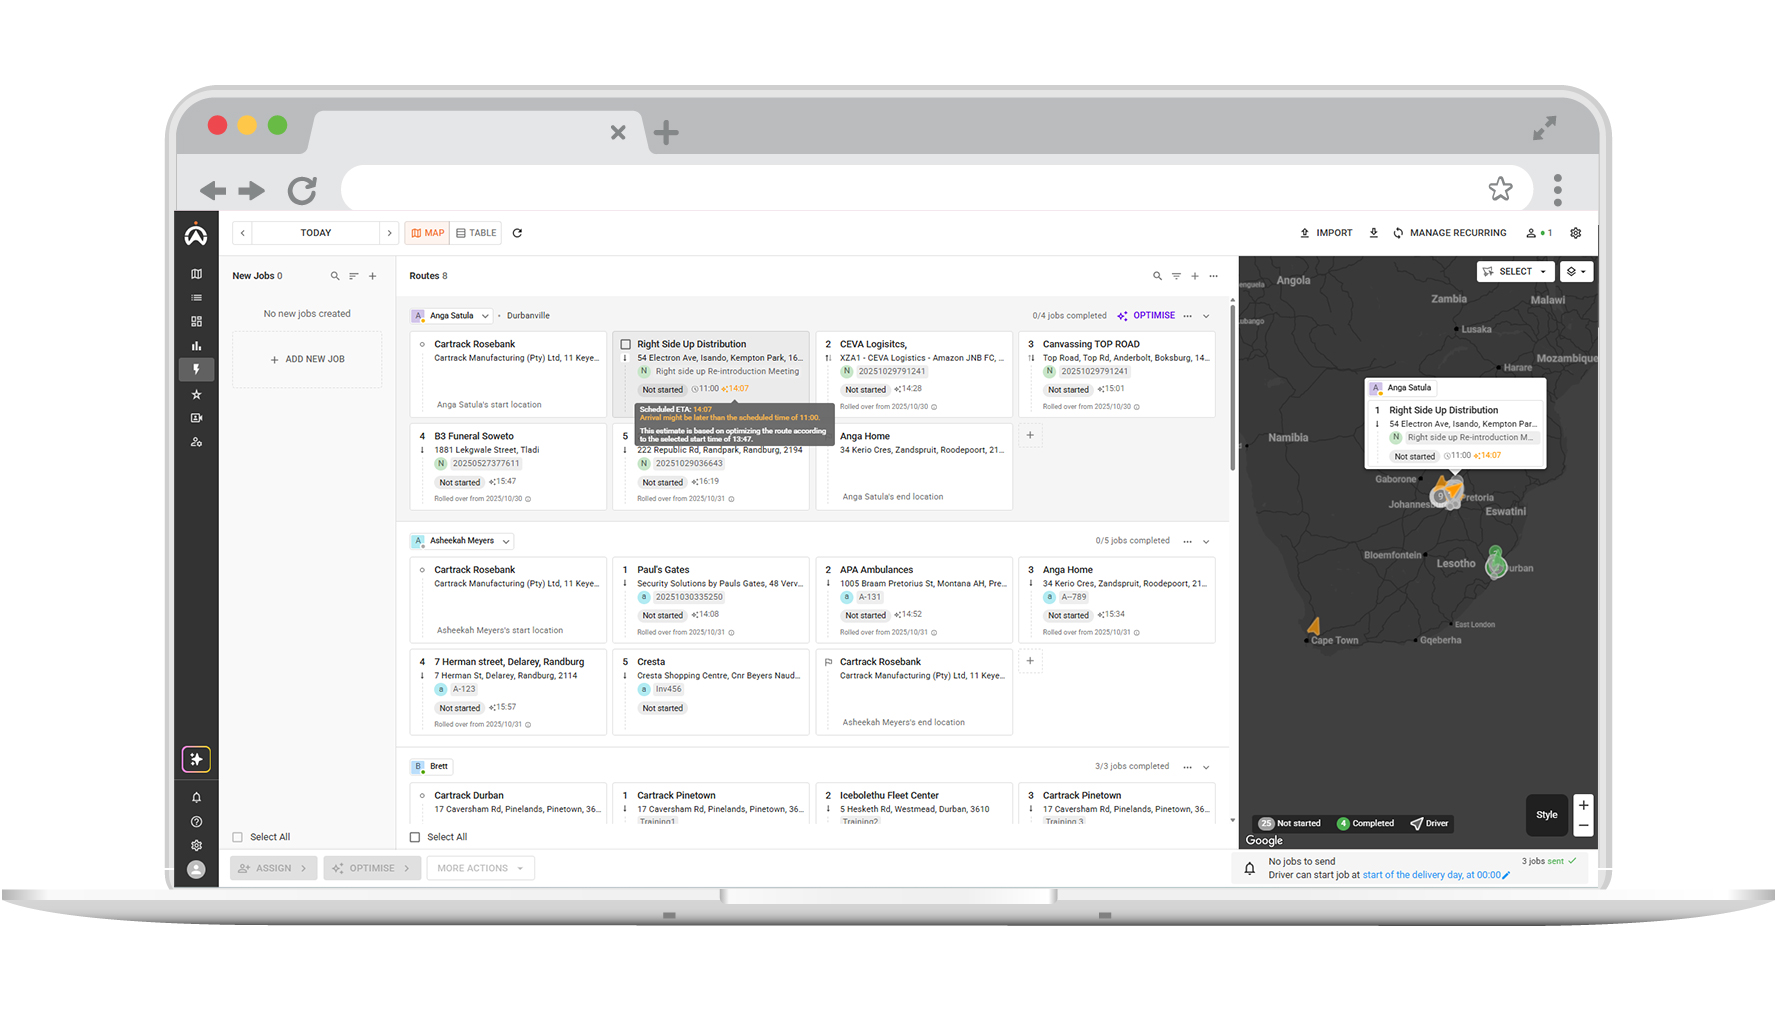Image resolution: width=1777 pixels, height=1023 pixels.
Task: Open the AI sparkle assistant in the sidebar
Action: pos(196,760)
